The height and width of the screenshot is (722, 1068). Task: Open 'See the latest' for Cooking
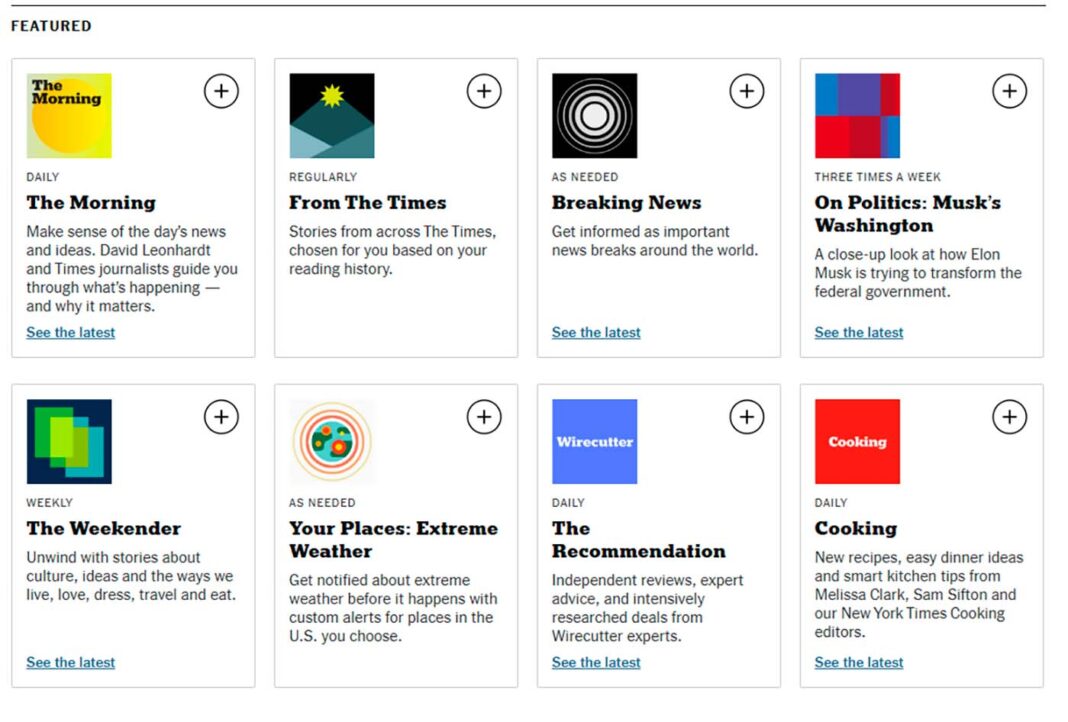(x=859, y=662)
